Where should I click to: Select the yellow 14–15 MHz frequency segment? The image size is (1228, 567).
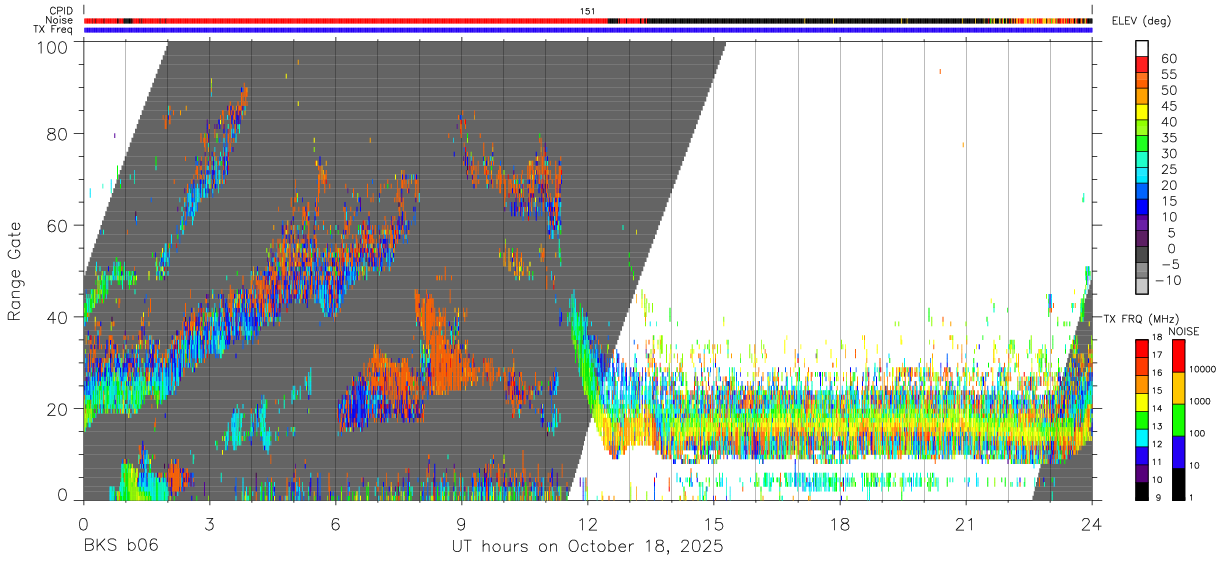tap(1142, 401)
